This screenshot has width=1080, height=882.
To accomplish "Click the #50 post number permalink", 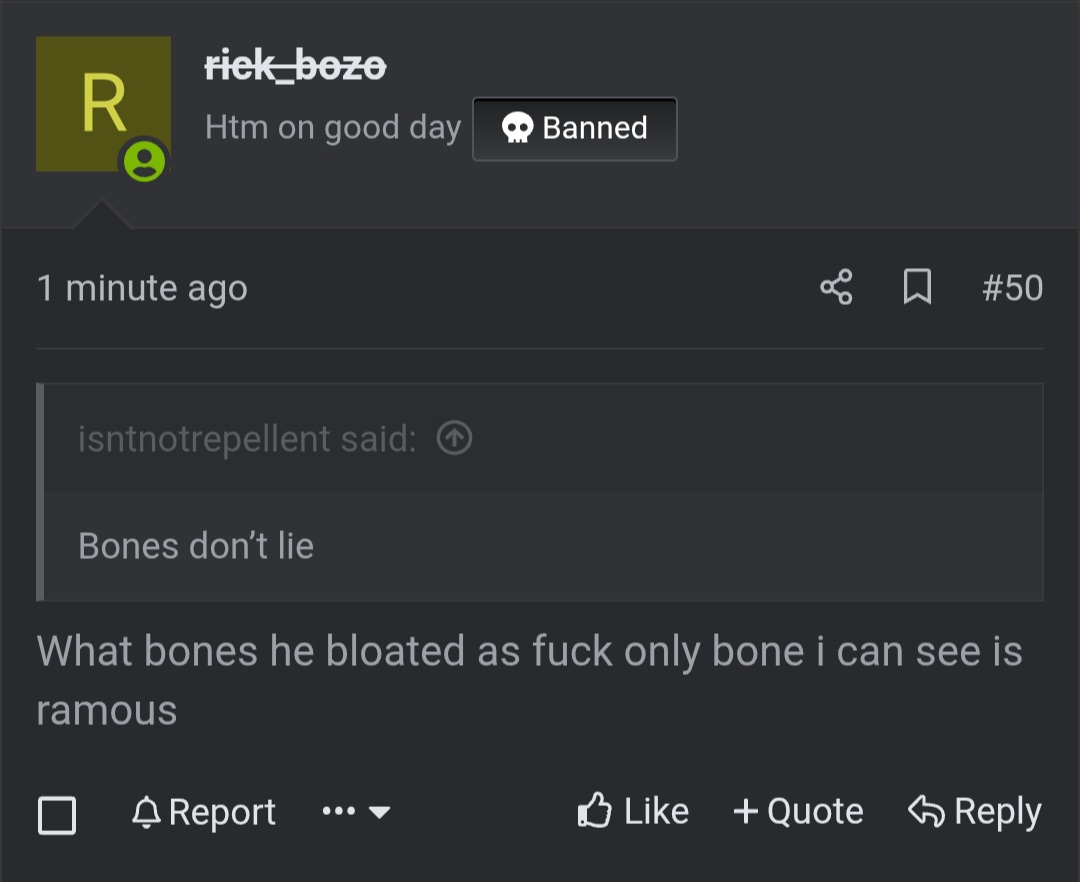I will [x=1012, y=288].
